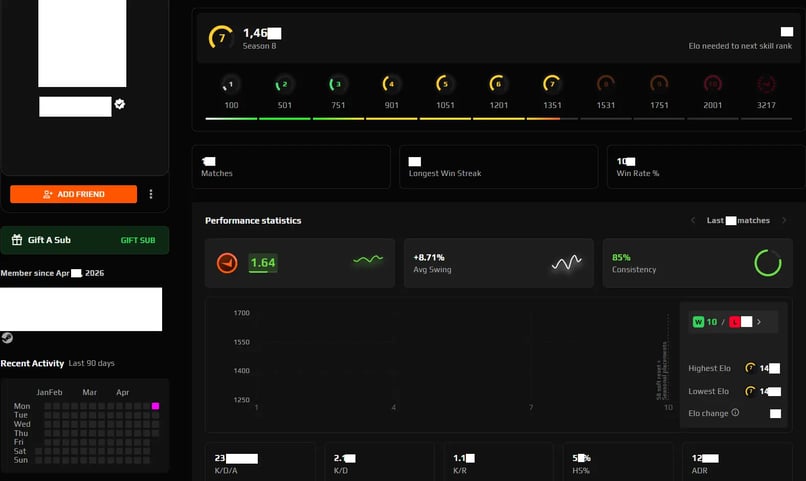The height and width of the screenshot is (481, 806).
Task: Select the level 4 rank badge at 901
Action: point(391,84)
